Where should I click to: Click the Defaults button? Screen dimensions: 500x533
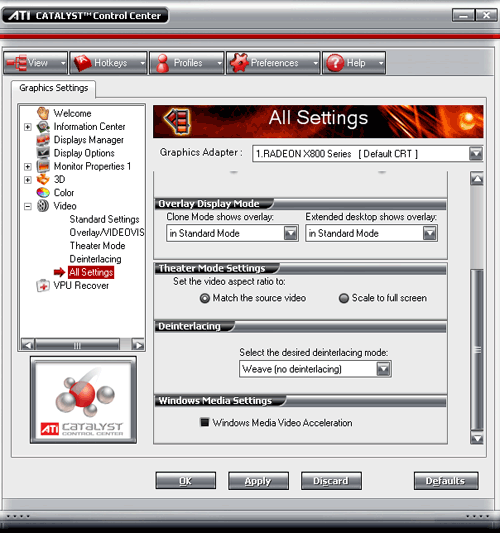pyautogui.click(x=446, y=481)
